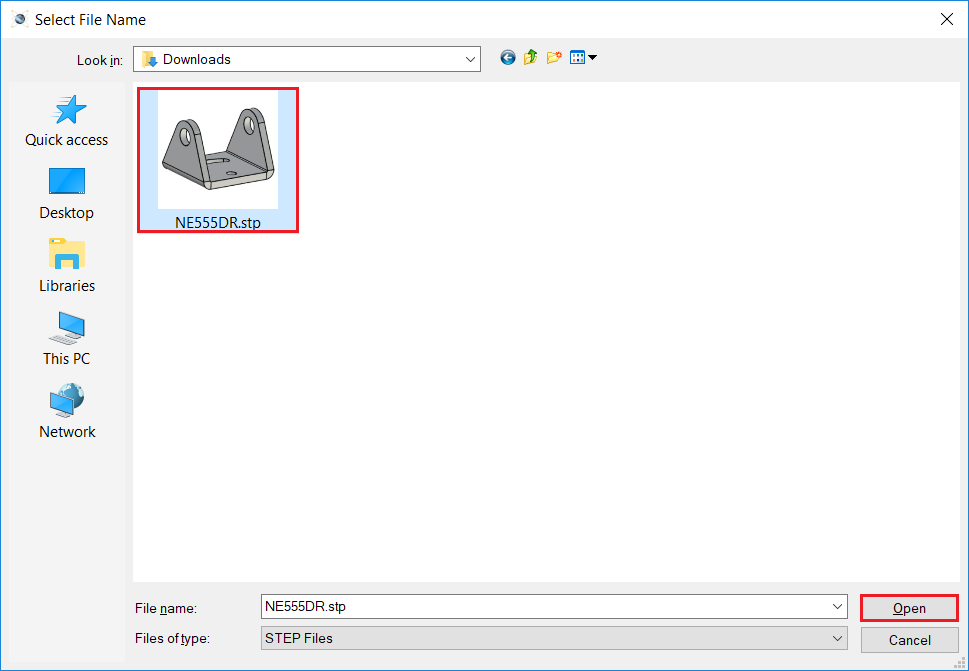This screenshot has width=969, height=671.
Task: Click the Open button
Action: [x=909, y=608]
